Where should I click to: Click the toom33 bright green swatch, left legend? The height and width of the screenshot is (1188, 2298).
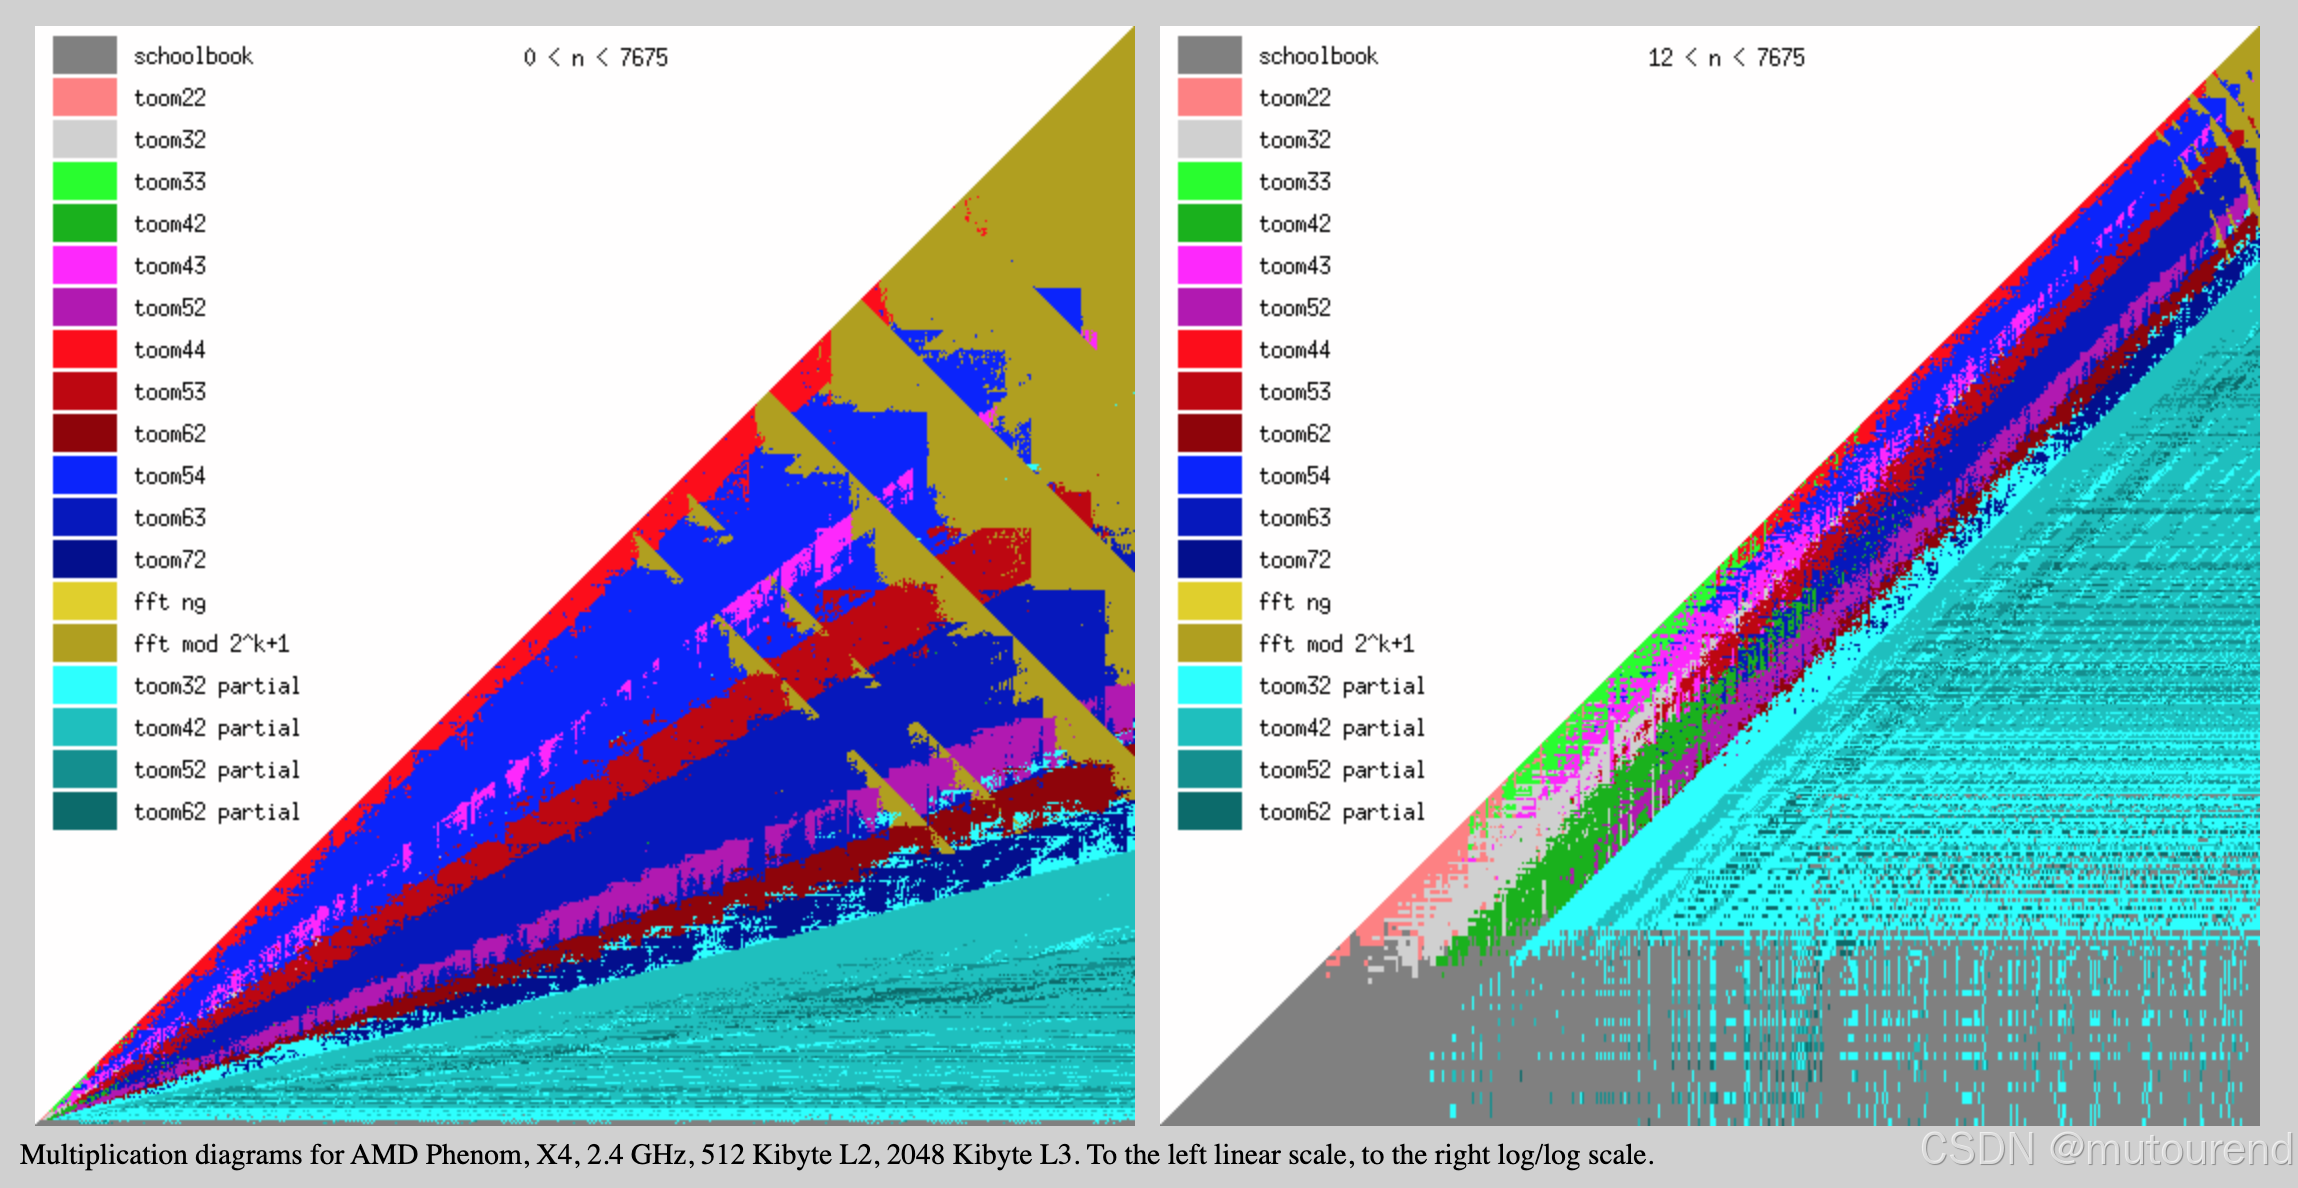click(x=84, y=181)
